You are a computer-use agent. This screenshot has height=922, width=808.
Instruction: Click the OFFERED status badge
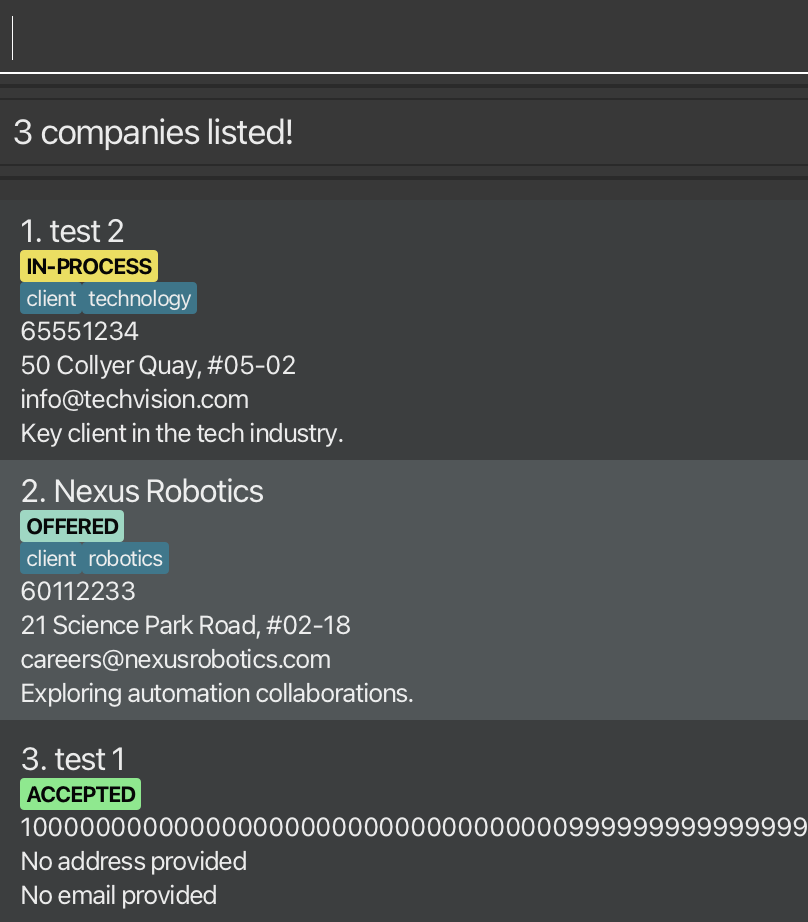(x=72, y=526)
